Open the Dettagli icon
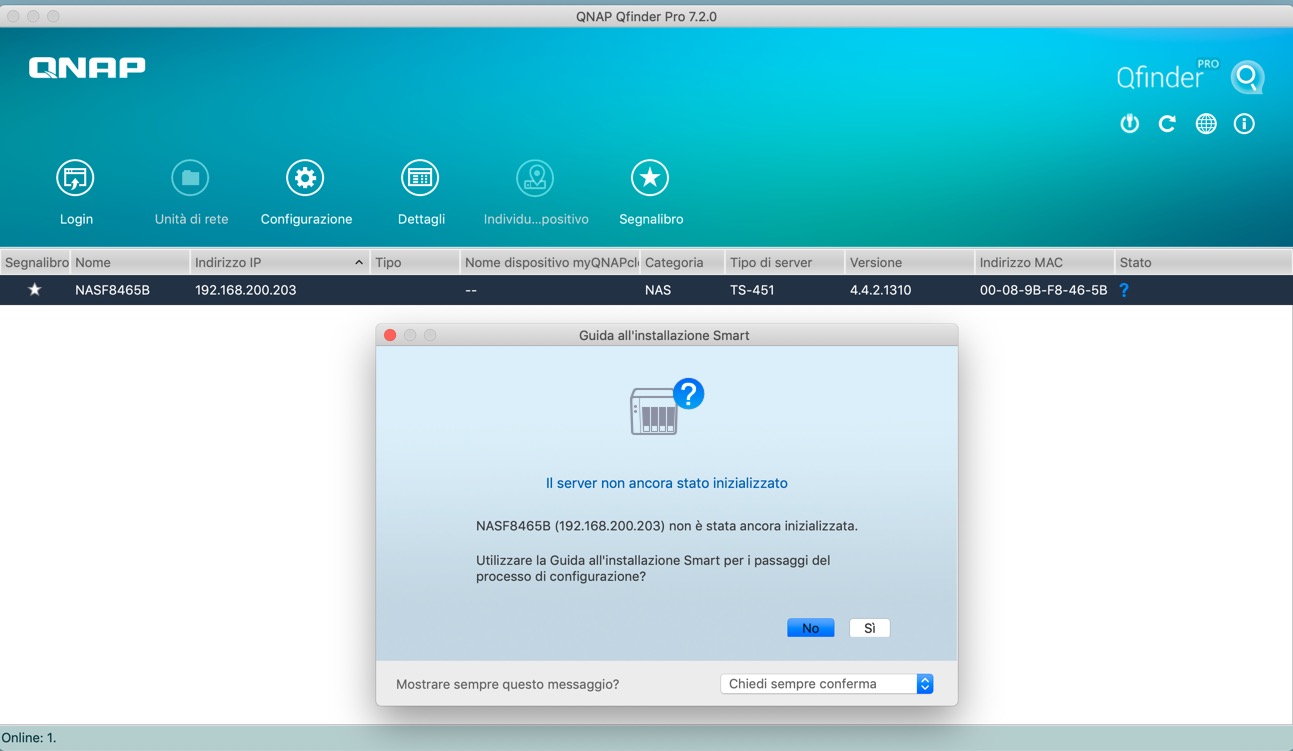The image size is (1293, 751). coord(420,179)
